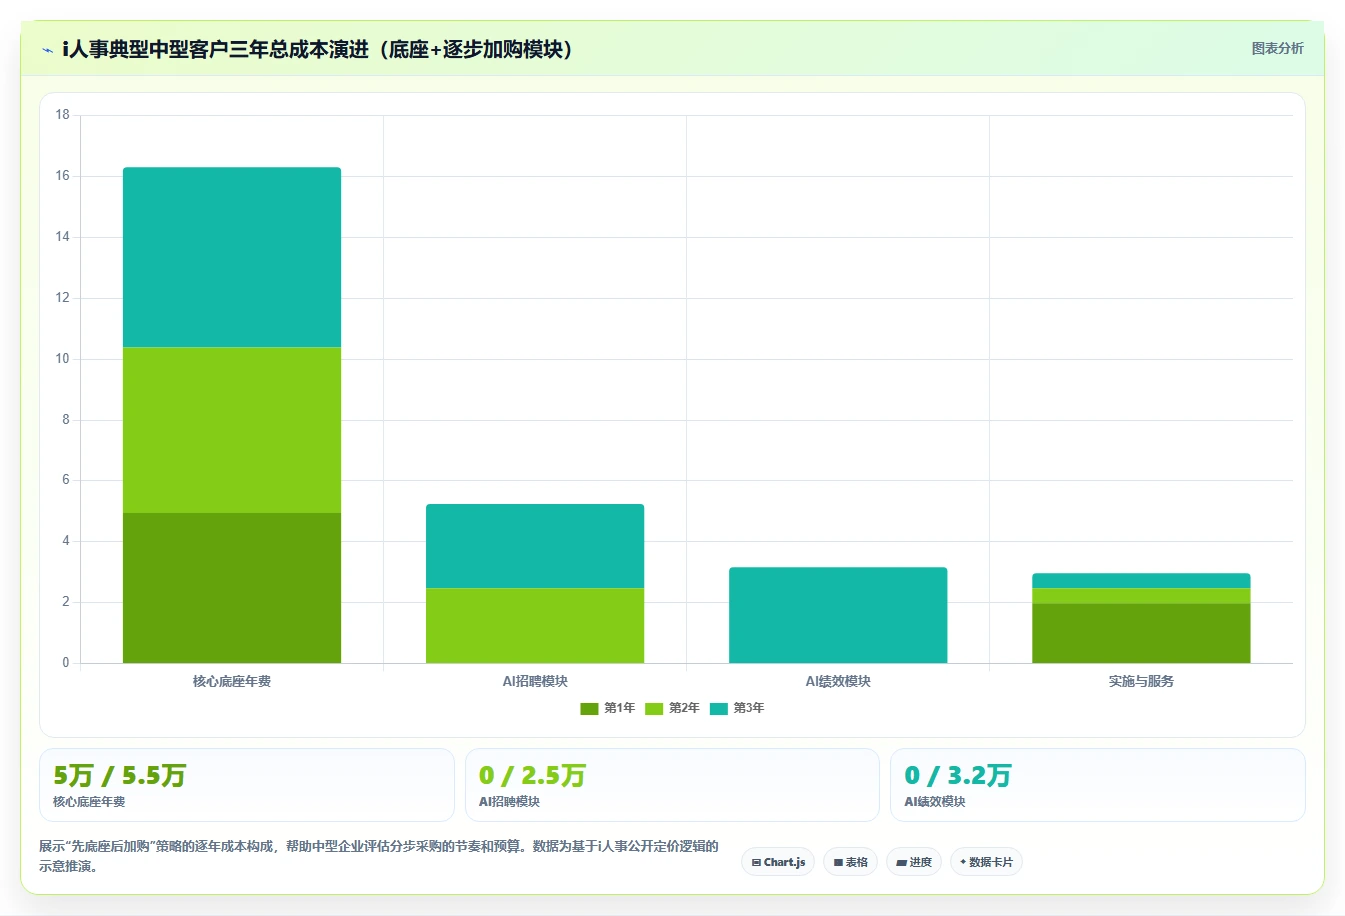Click the 第1年 legend label
The height and width of the screenshot is (916, 1345).
619,708
